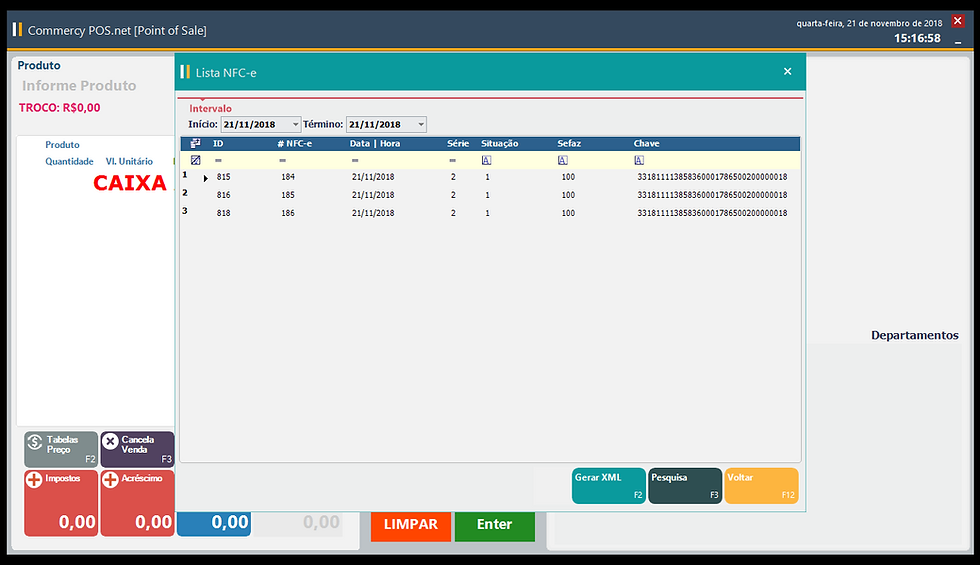980x565 pixels.
Task: Click Sefaz filter text-condition icon
Action: coord(562,160)
